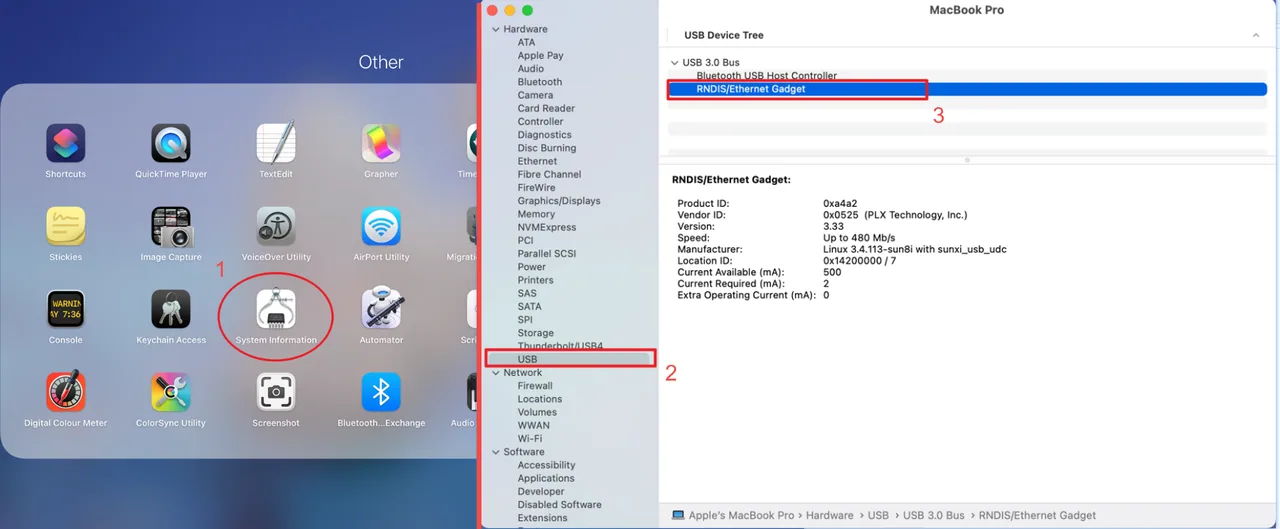Select USB in the Hardware list
The image size is (1280, 529).
(527, 359)
